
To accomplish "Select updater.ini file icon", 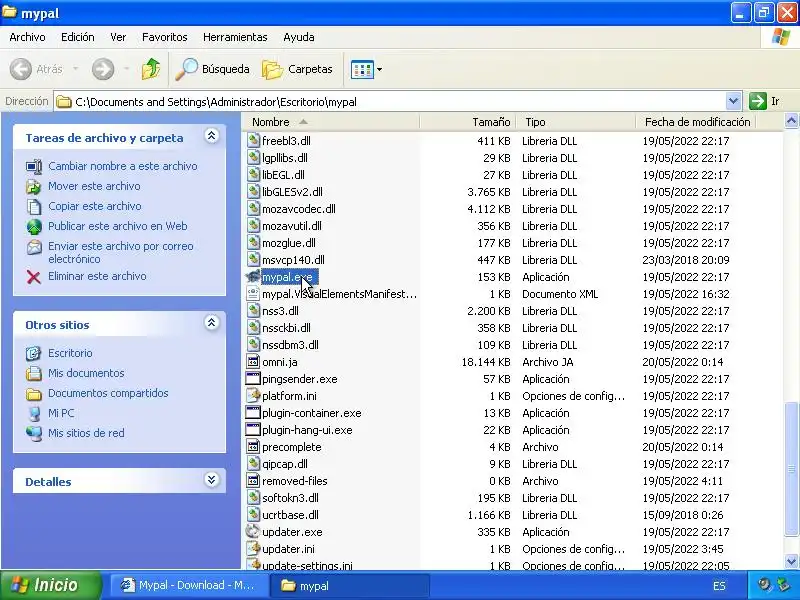I will [x=253, y=549].
